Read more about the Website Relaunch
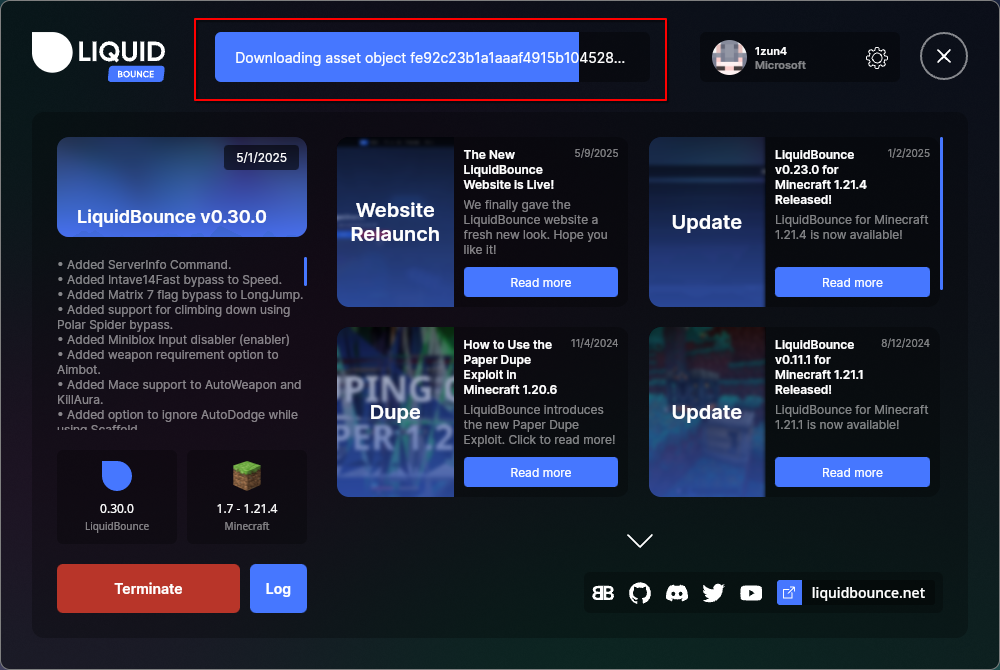This screenshot has width=1000, height=670. click(540, 282)
